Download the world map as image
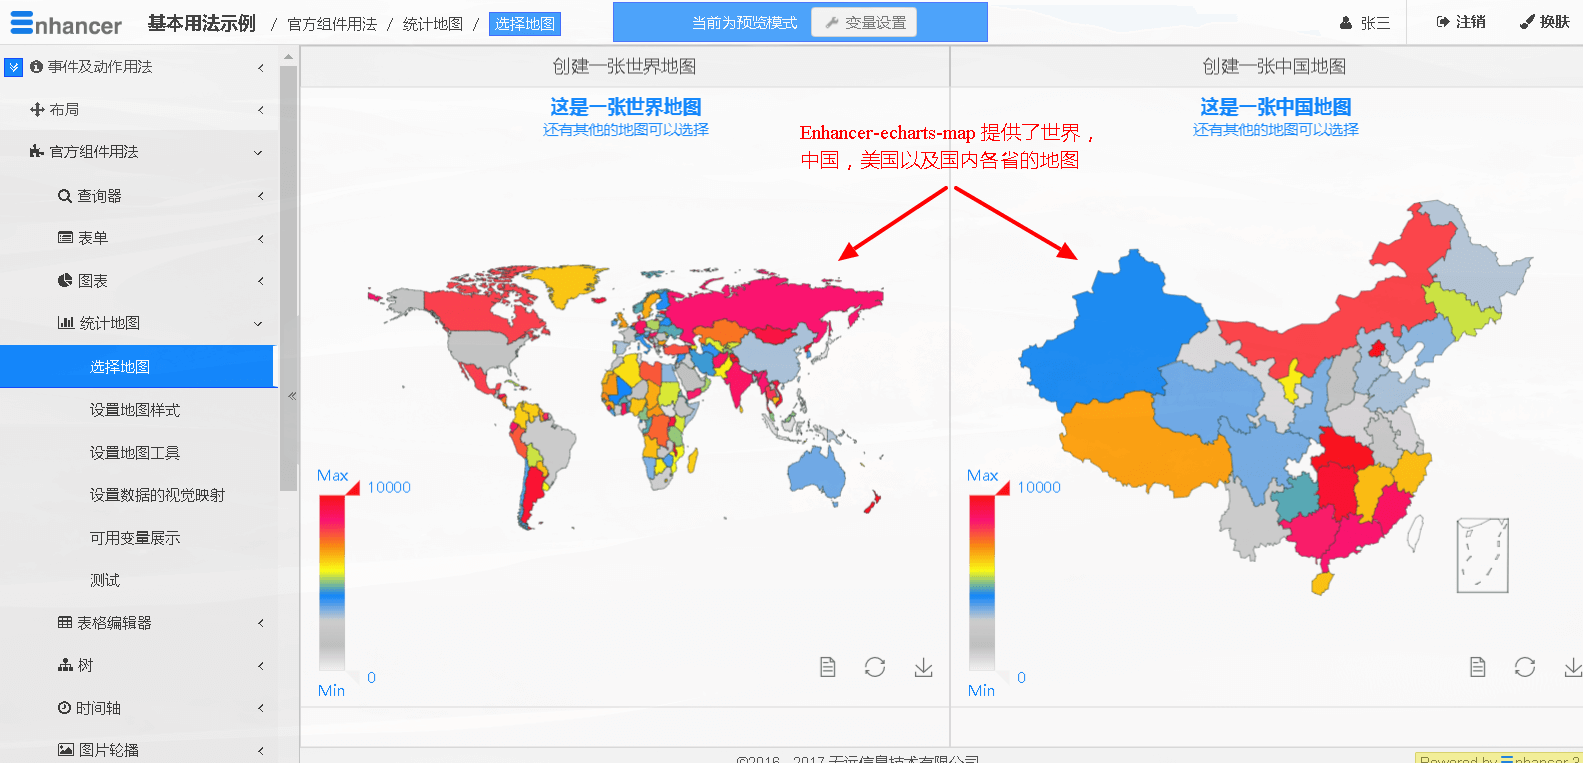This screenshot has width=1583, height=763. pos(923,667)
